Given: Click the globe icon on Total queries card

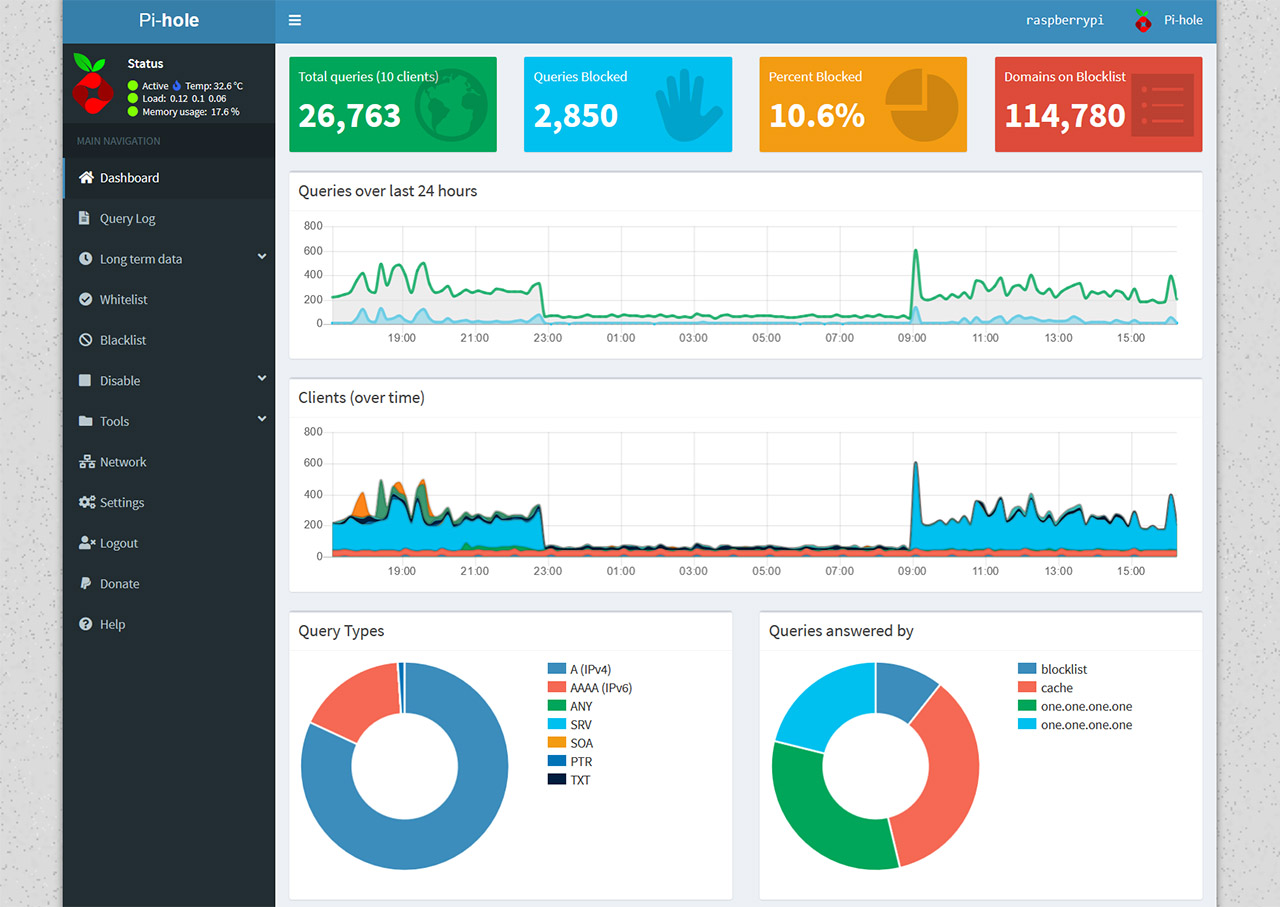Looking at the screenshot, I should 451,104.
